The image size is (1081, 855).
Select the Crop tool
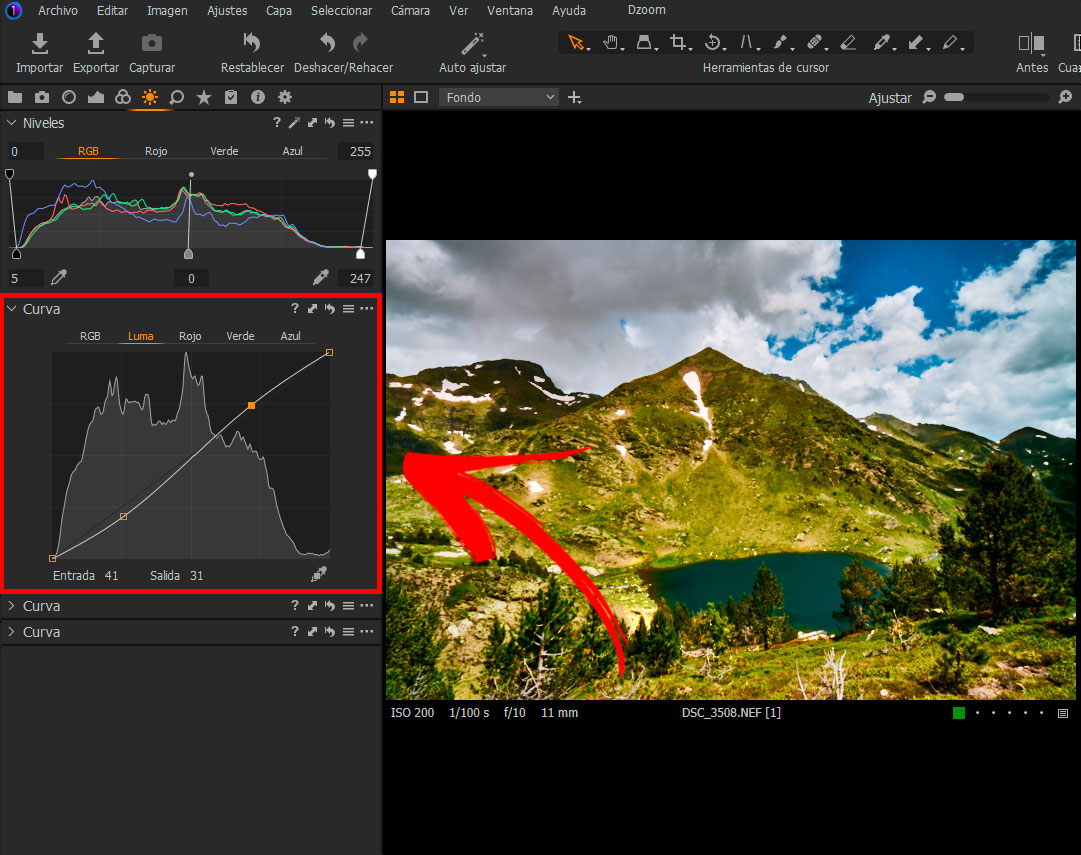[x=679, y=42]
